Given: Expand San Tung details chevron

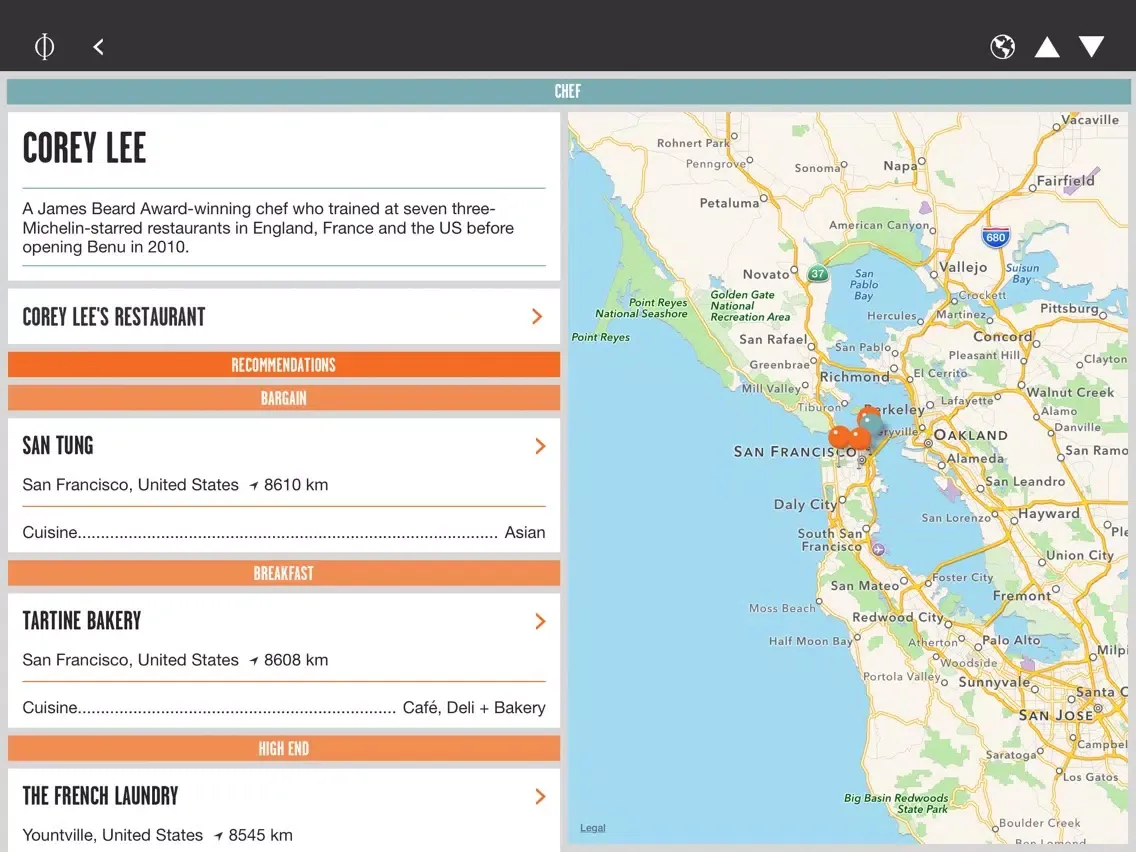Looking at the screenshot, I should point(540,446).
